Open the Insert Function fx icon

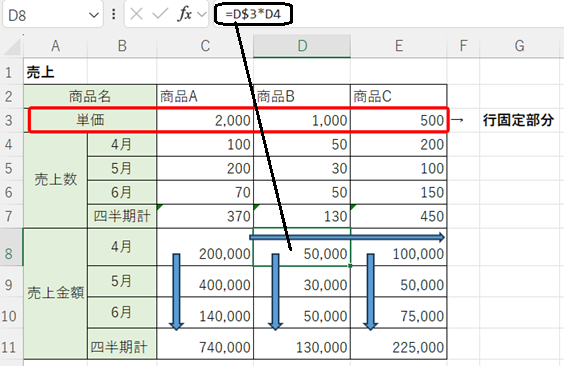[185, 14]
